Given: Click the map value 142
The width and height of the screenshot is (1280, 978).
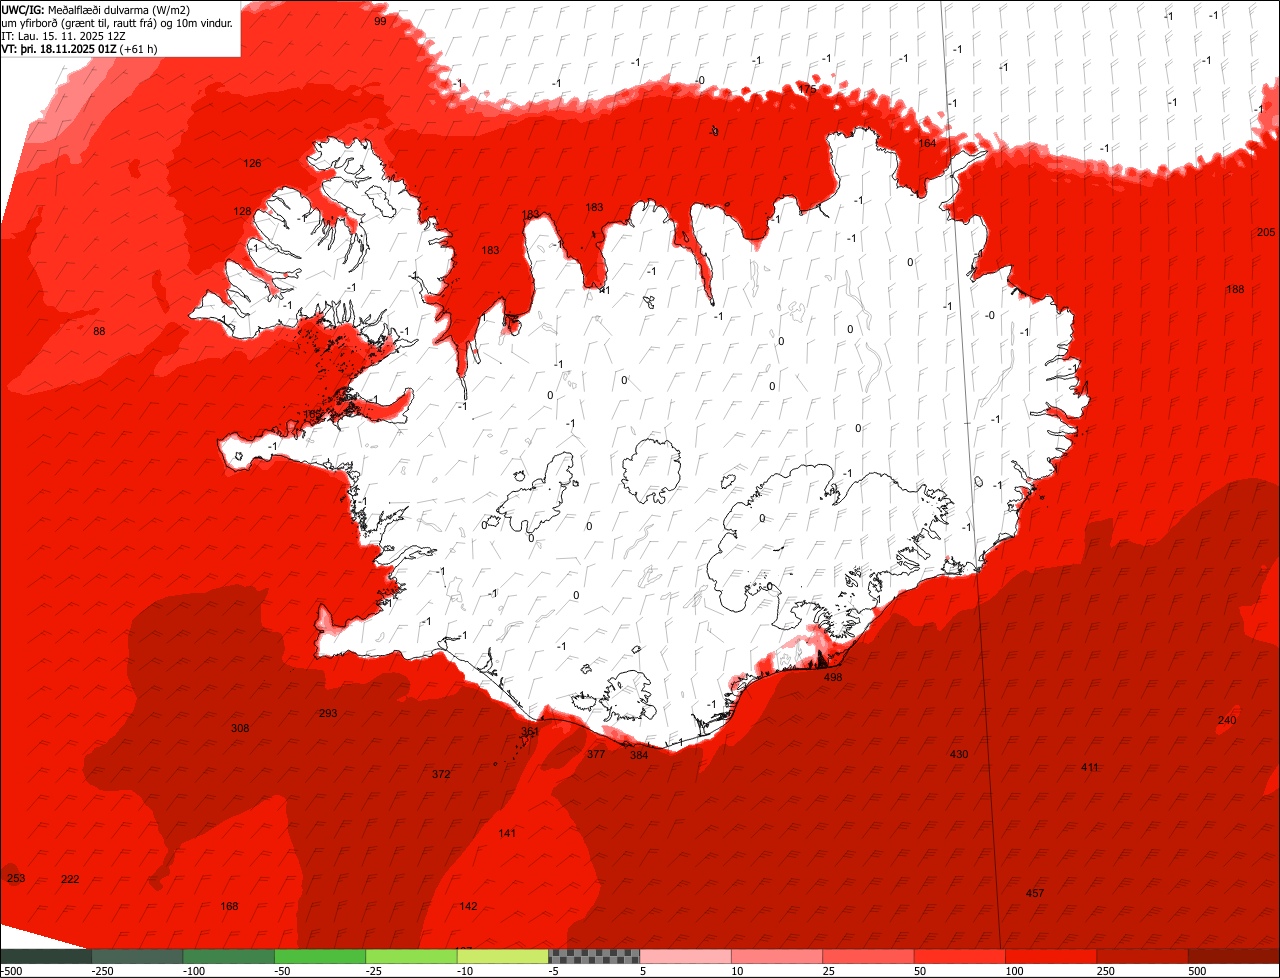Looking at the screenshot, I should [468, 906].
